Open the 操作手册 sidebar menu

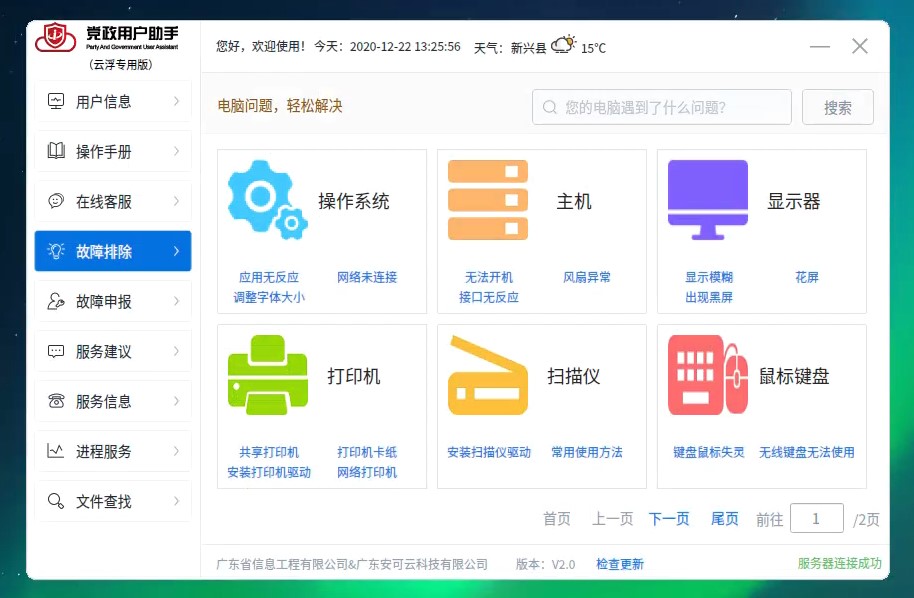[112, 152]
